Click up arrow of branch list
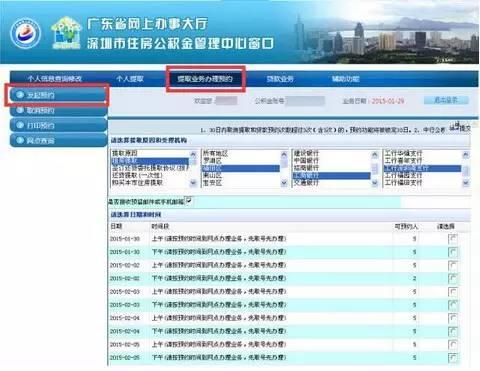The image size is (480, 371). click(x=466, y=154)
